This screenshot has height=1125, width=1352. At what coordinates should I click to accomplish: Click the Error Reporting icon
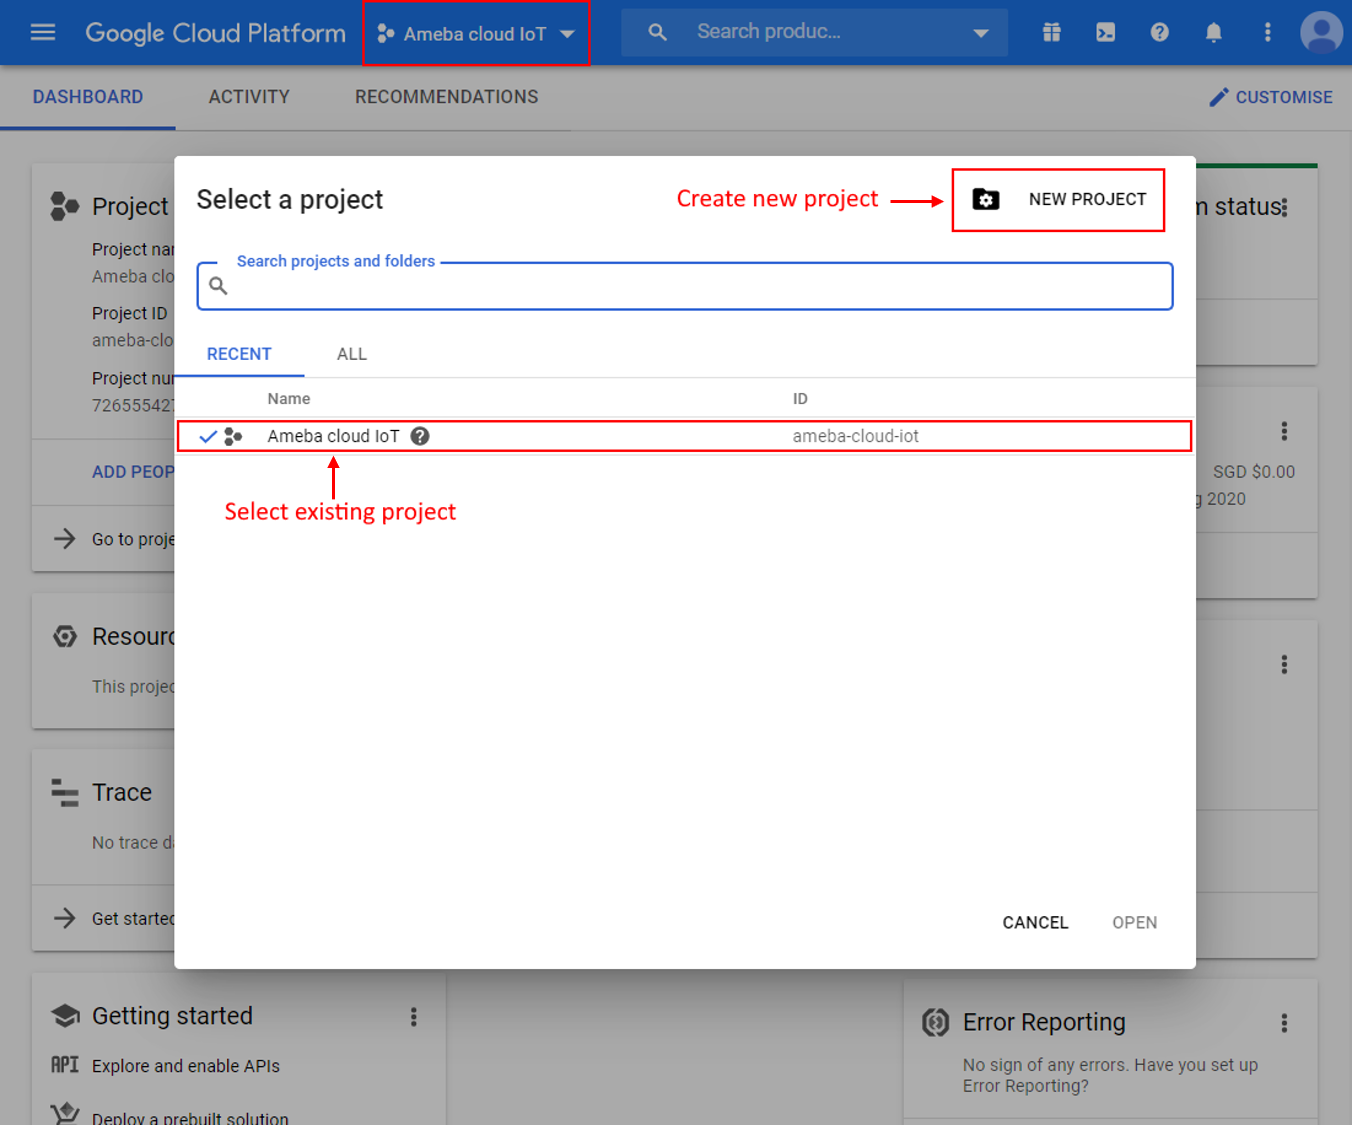(935, 1022)
